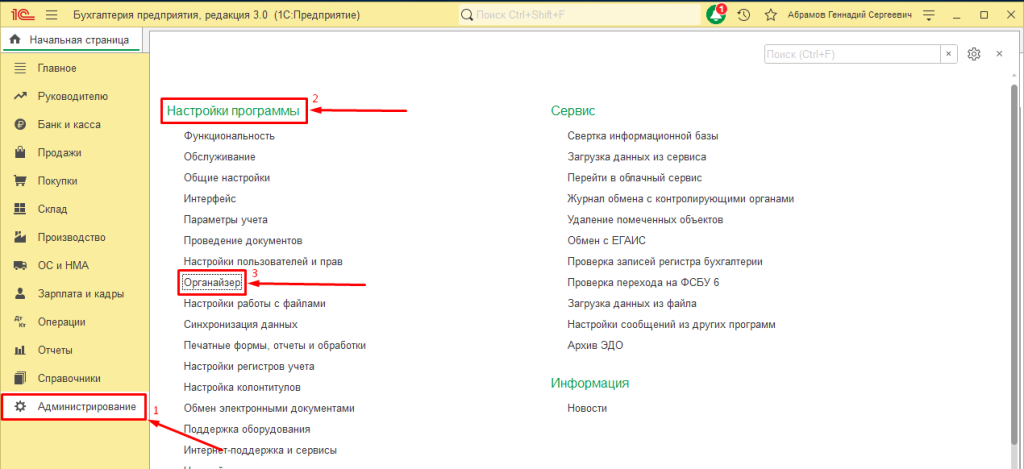Open the Руководителю section
This screenshot has height=469, width=1024.
[72, 96]
